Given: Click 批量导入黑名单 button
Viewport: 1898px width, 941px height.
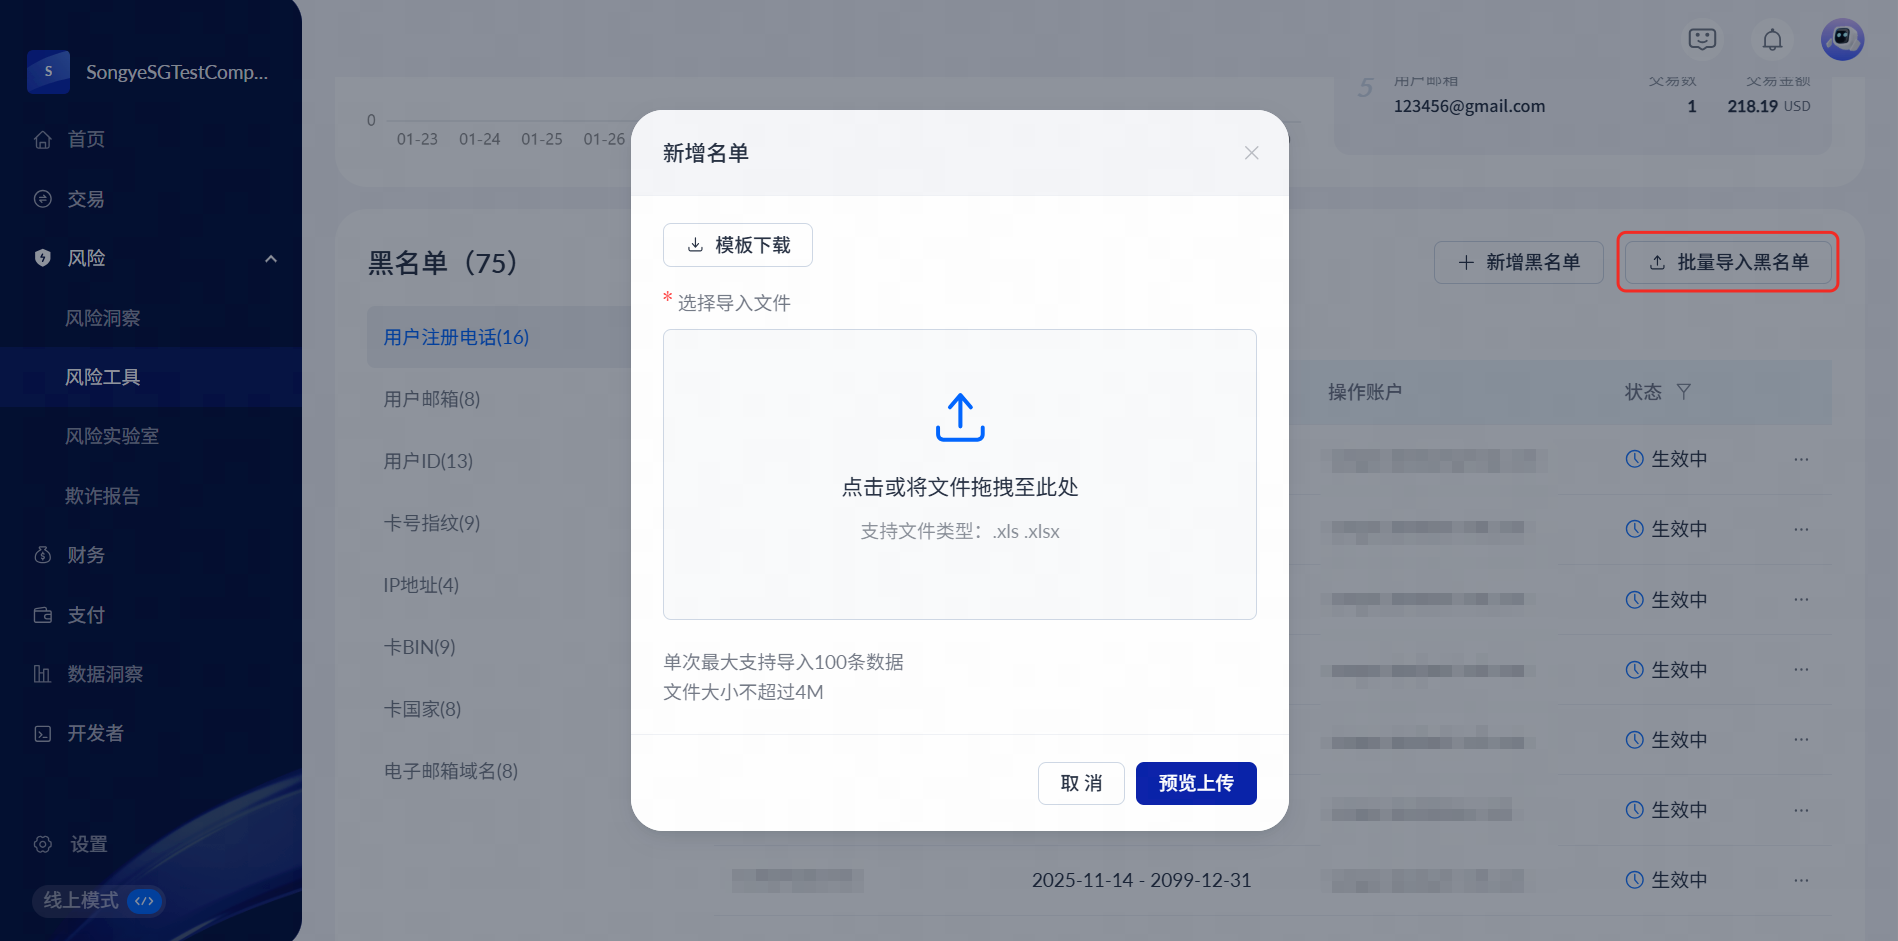Looking at the screenshot, I should point(1728,262).
